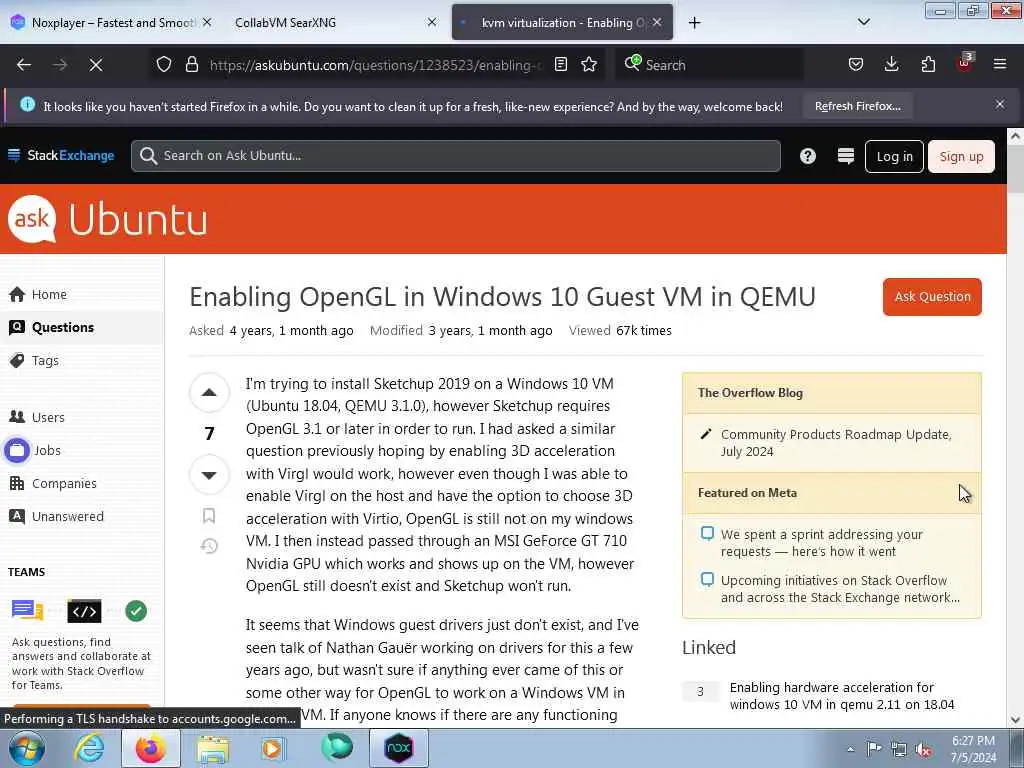Go back with the browser back arrow
Screen dimensions: 1024x768
point(24,65)
